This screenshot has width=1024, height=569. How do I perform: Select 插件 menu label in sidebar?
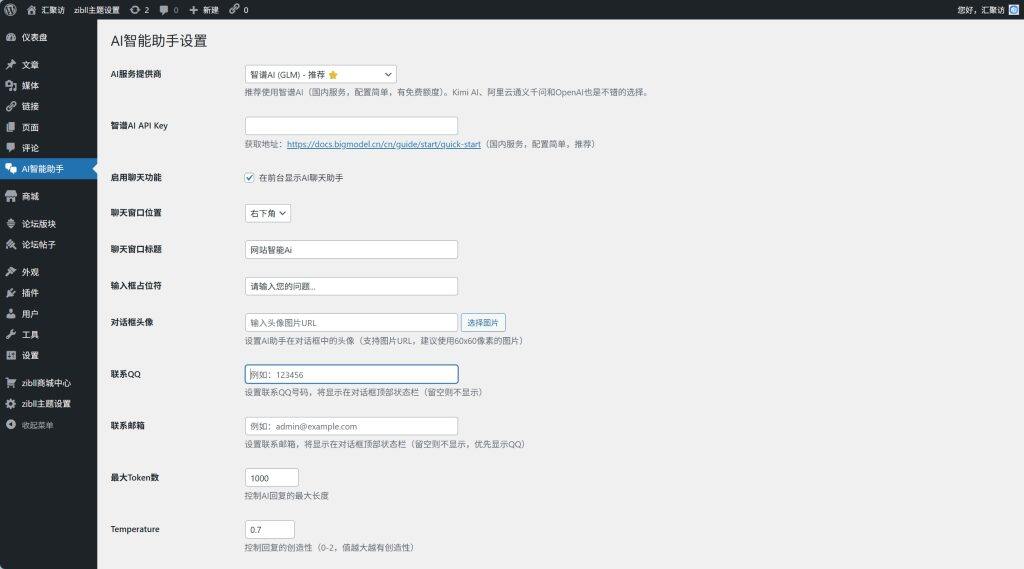pyautogui.click(x=30, y=293)
